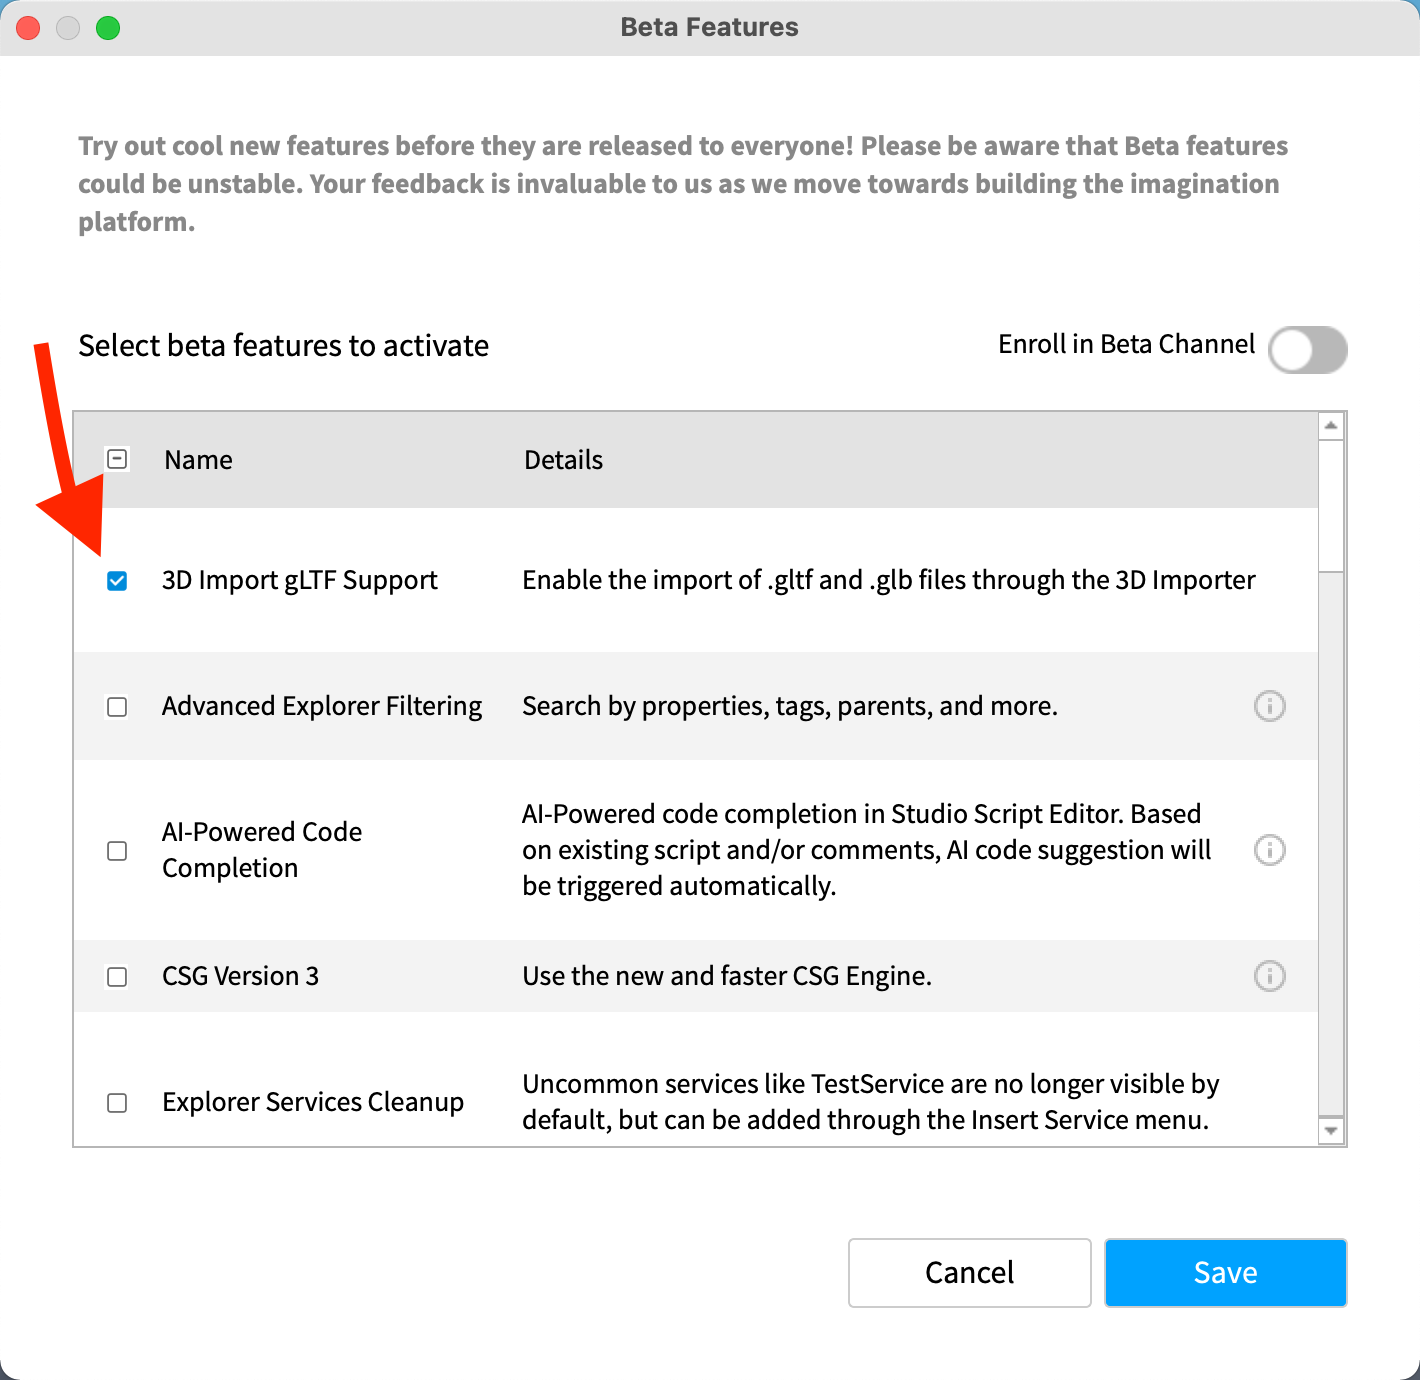Check AI-Powered Code Completion box

click(x=117, y=851)
